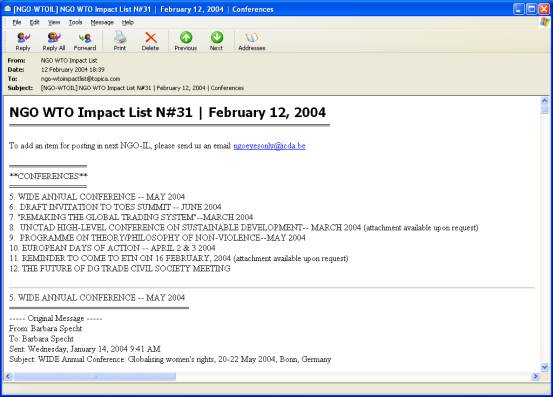Click the horizontal scrollbar thumb
The width and height of the screenshot is (553, 397).
[95, 376]
